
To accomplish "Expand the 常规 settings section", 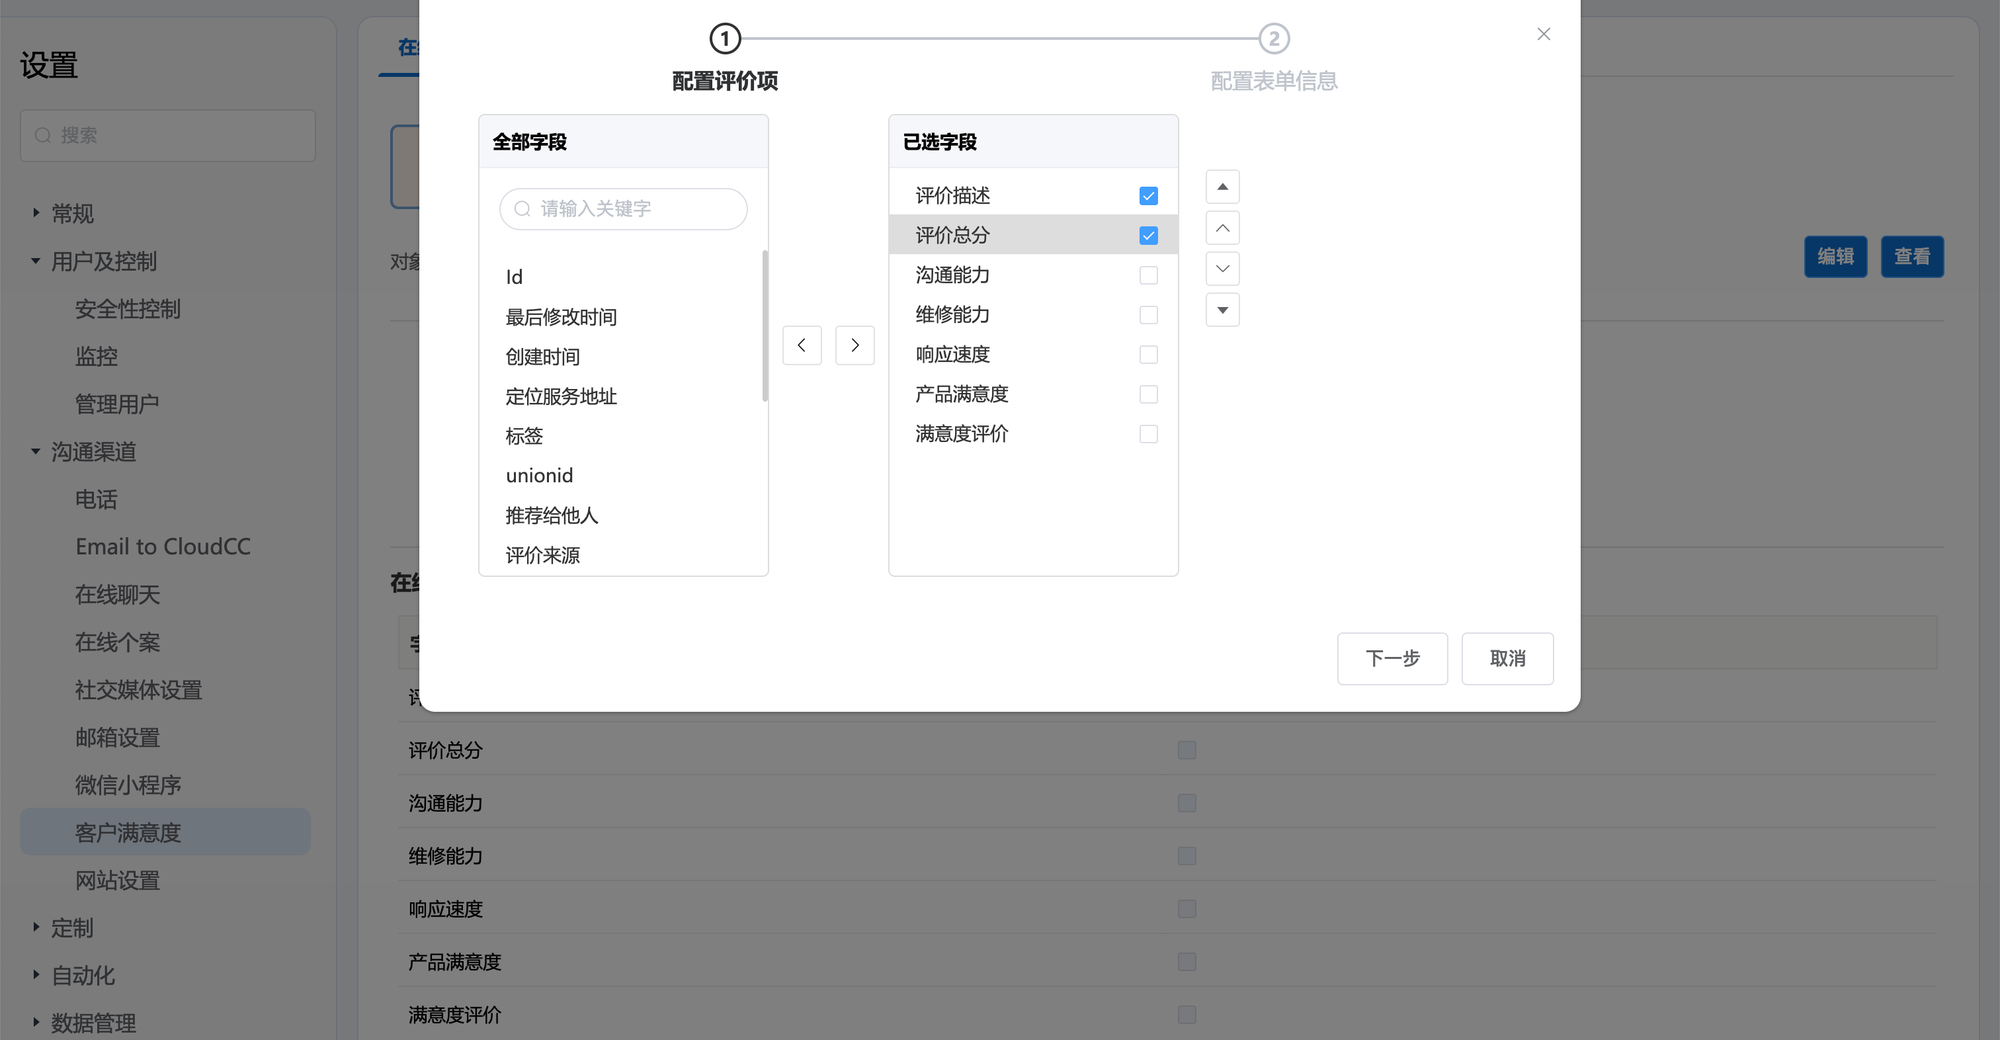I will coord(36,213).
